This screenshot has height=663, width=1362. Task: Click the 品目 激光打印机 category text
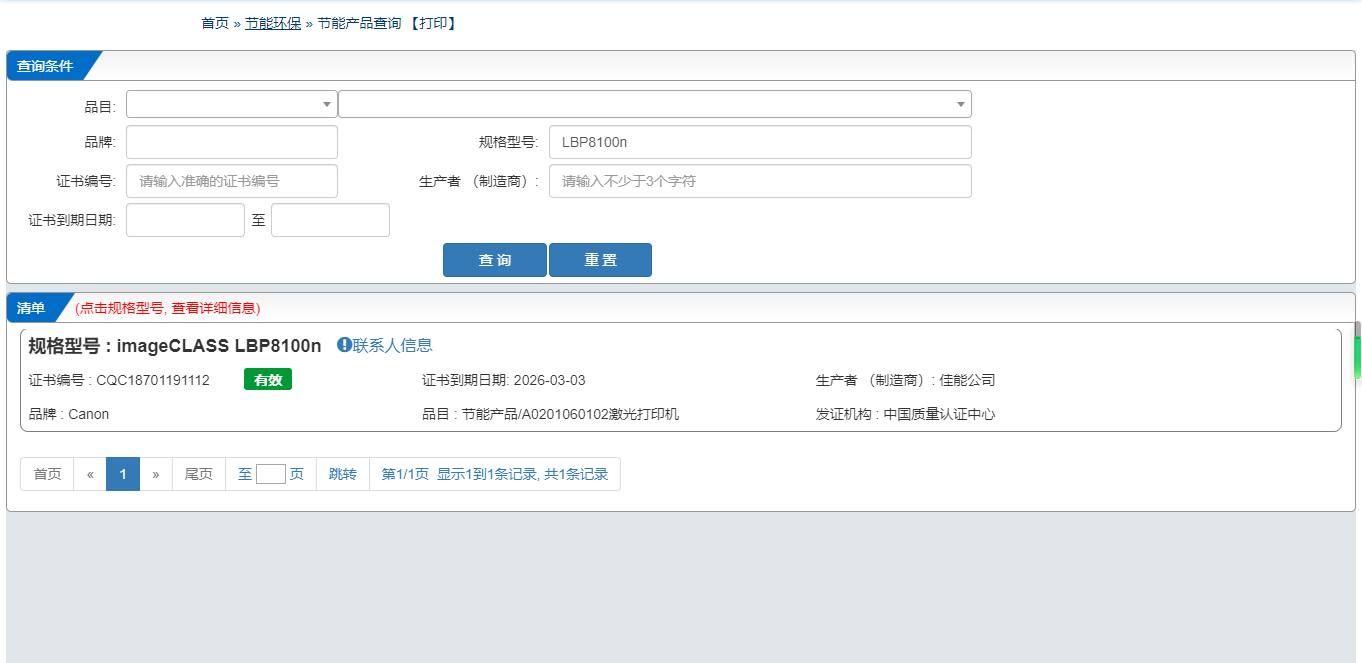click(550, 414)
